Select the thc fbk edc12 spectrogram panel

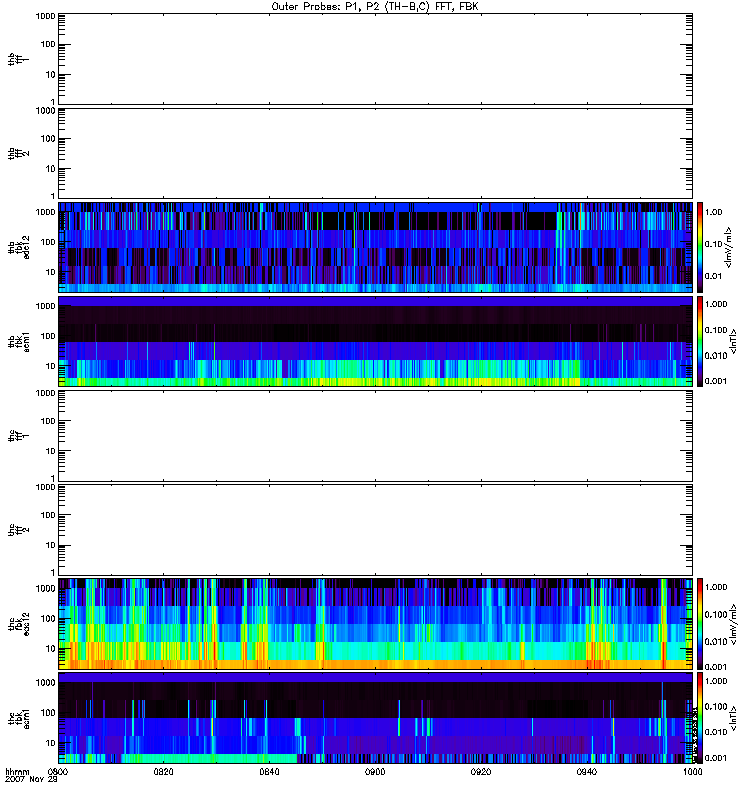(x=375, y=623)
